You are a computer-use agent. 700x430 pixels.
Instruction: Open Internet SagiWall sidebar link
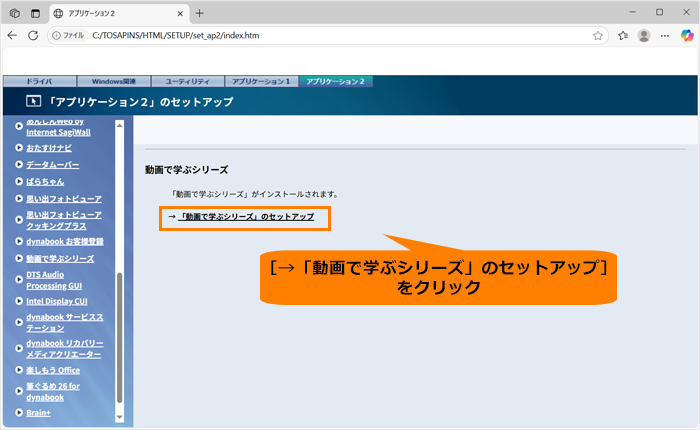tap(58, 127)
